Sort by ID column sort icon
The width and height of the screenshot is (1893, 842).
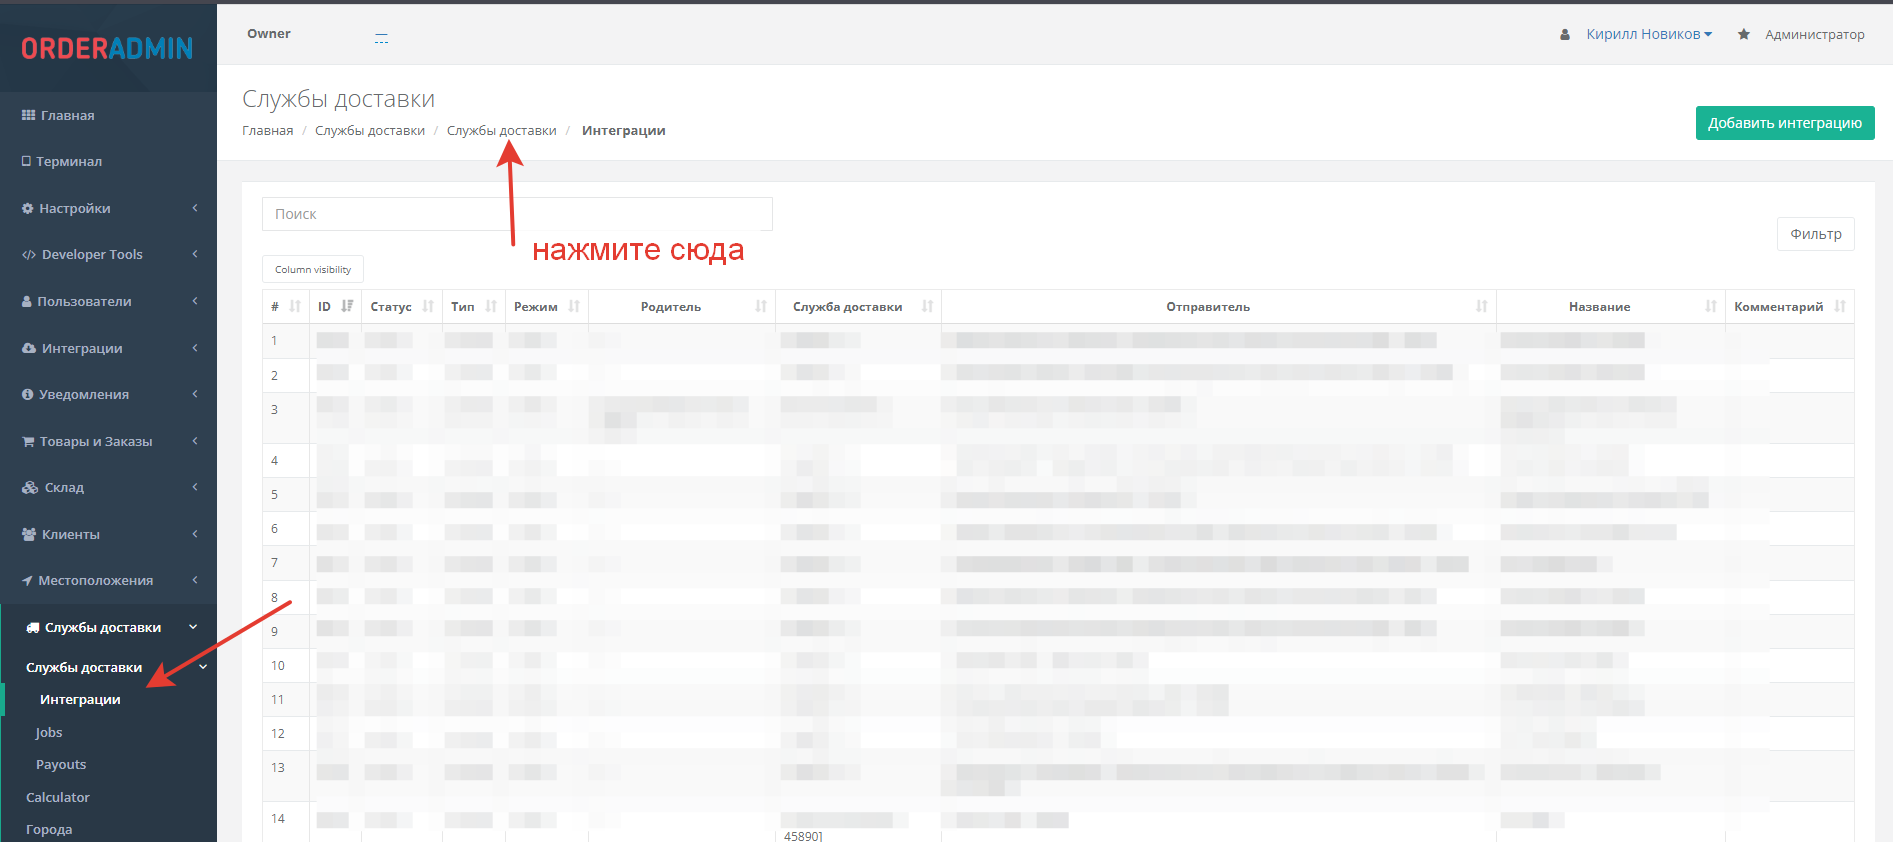(x=347, y=306)
